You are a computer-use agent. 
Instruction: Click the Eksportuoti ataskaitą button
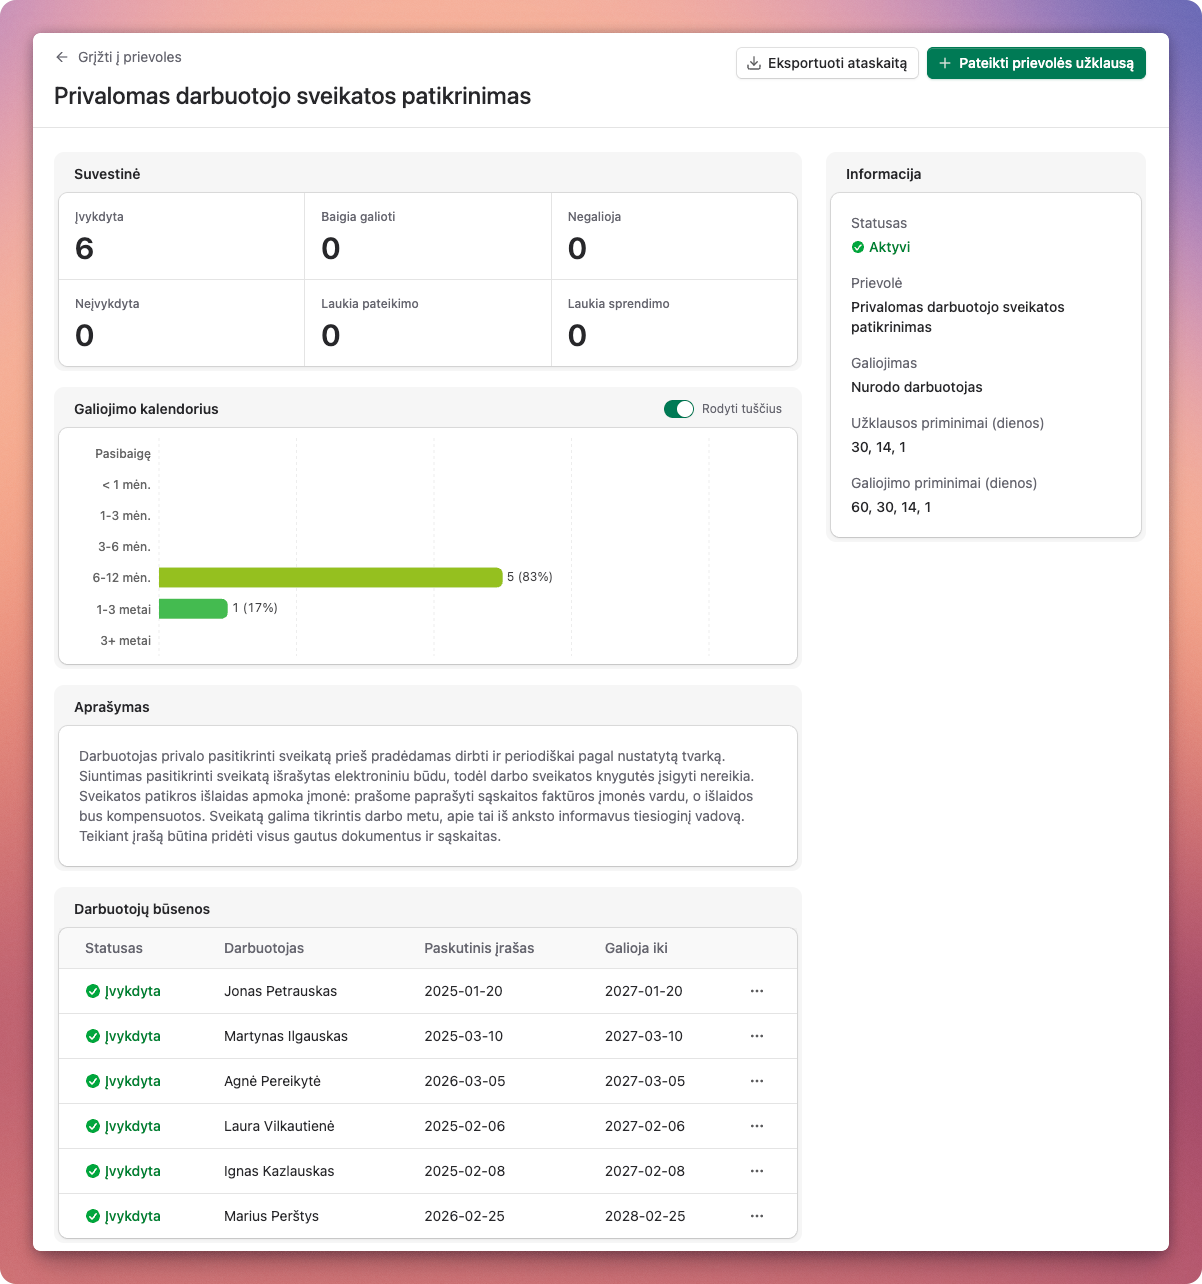(827, 62)
